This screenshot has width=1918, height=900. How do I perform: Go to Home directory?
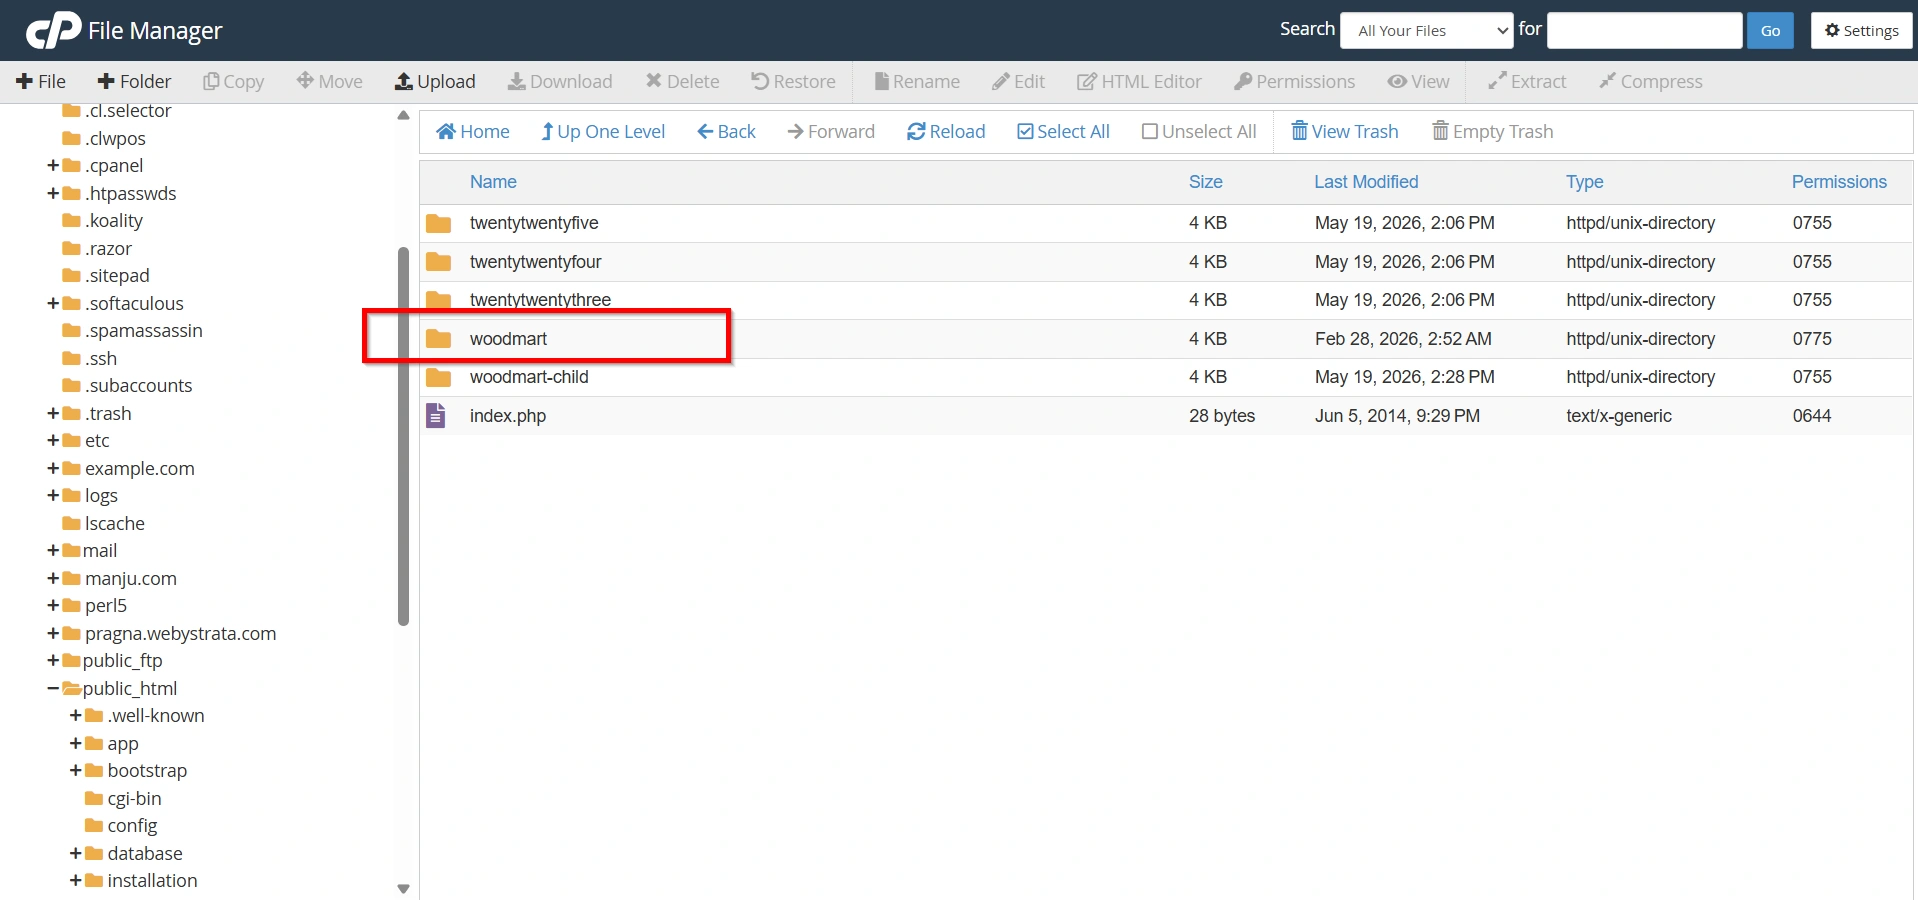[x=473, y=131]
